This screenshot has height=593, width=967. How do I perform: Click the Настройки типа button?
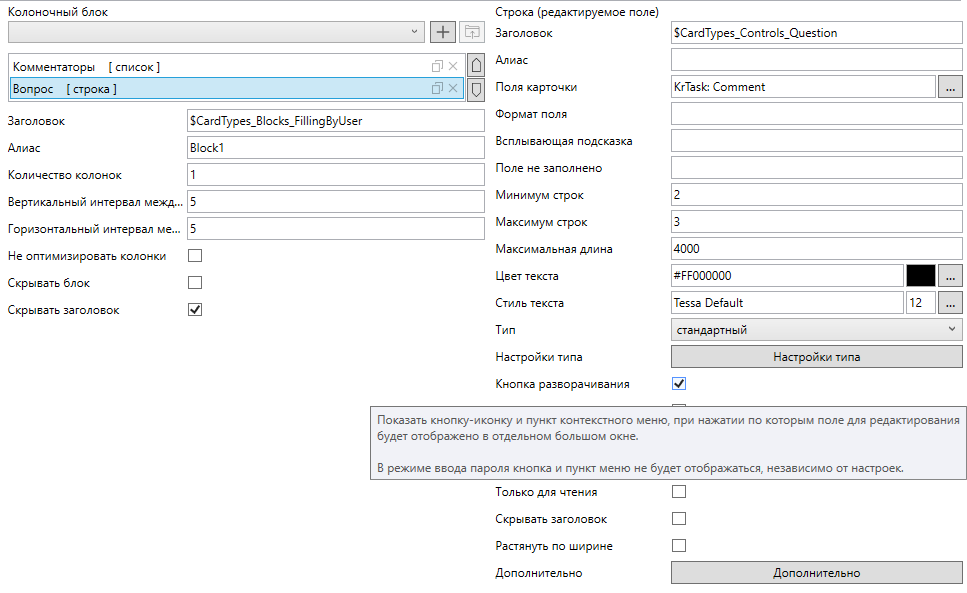point(817,357)
